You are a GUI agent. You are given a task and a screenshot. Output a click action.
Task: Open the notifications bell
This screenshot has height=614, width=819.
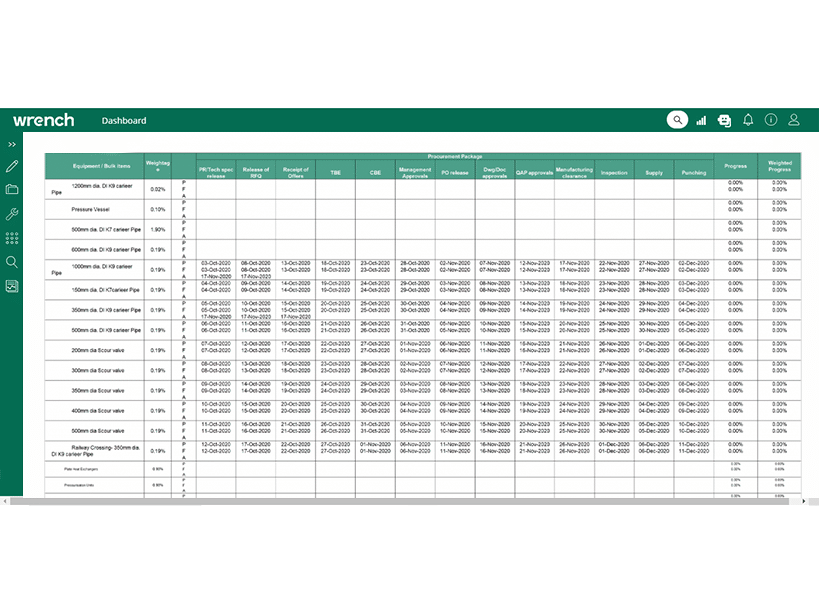[x=748, y=120]
